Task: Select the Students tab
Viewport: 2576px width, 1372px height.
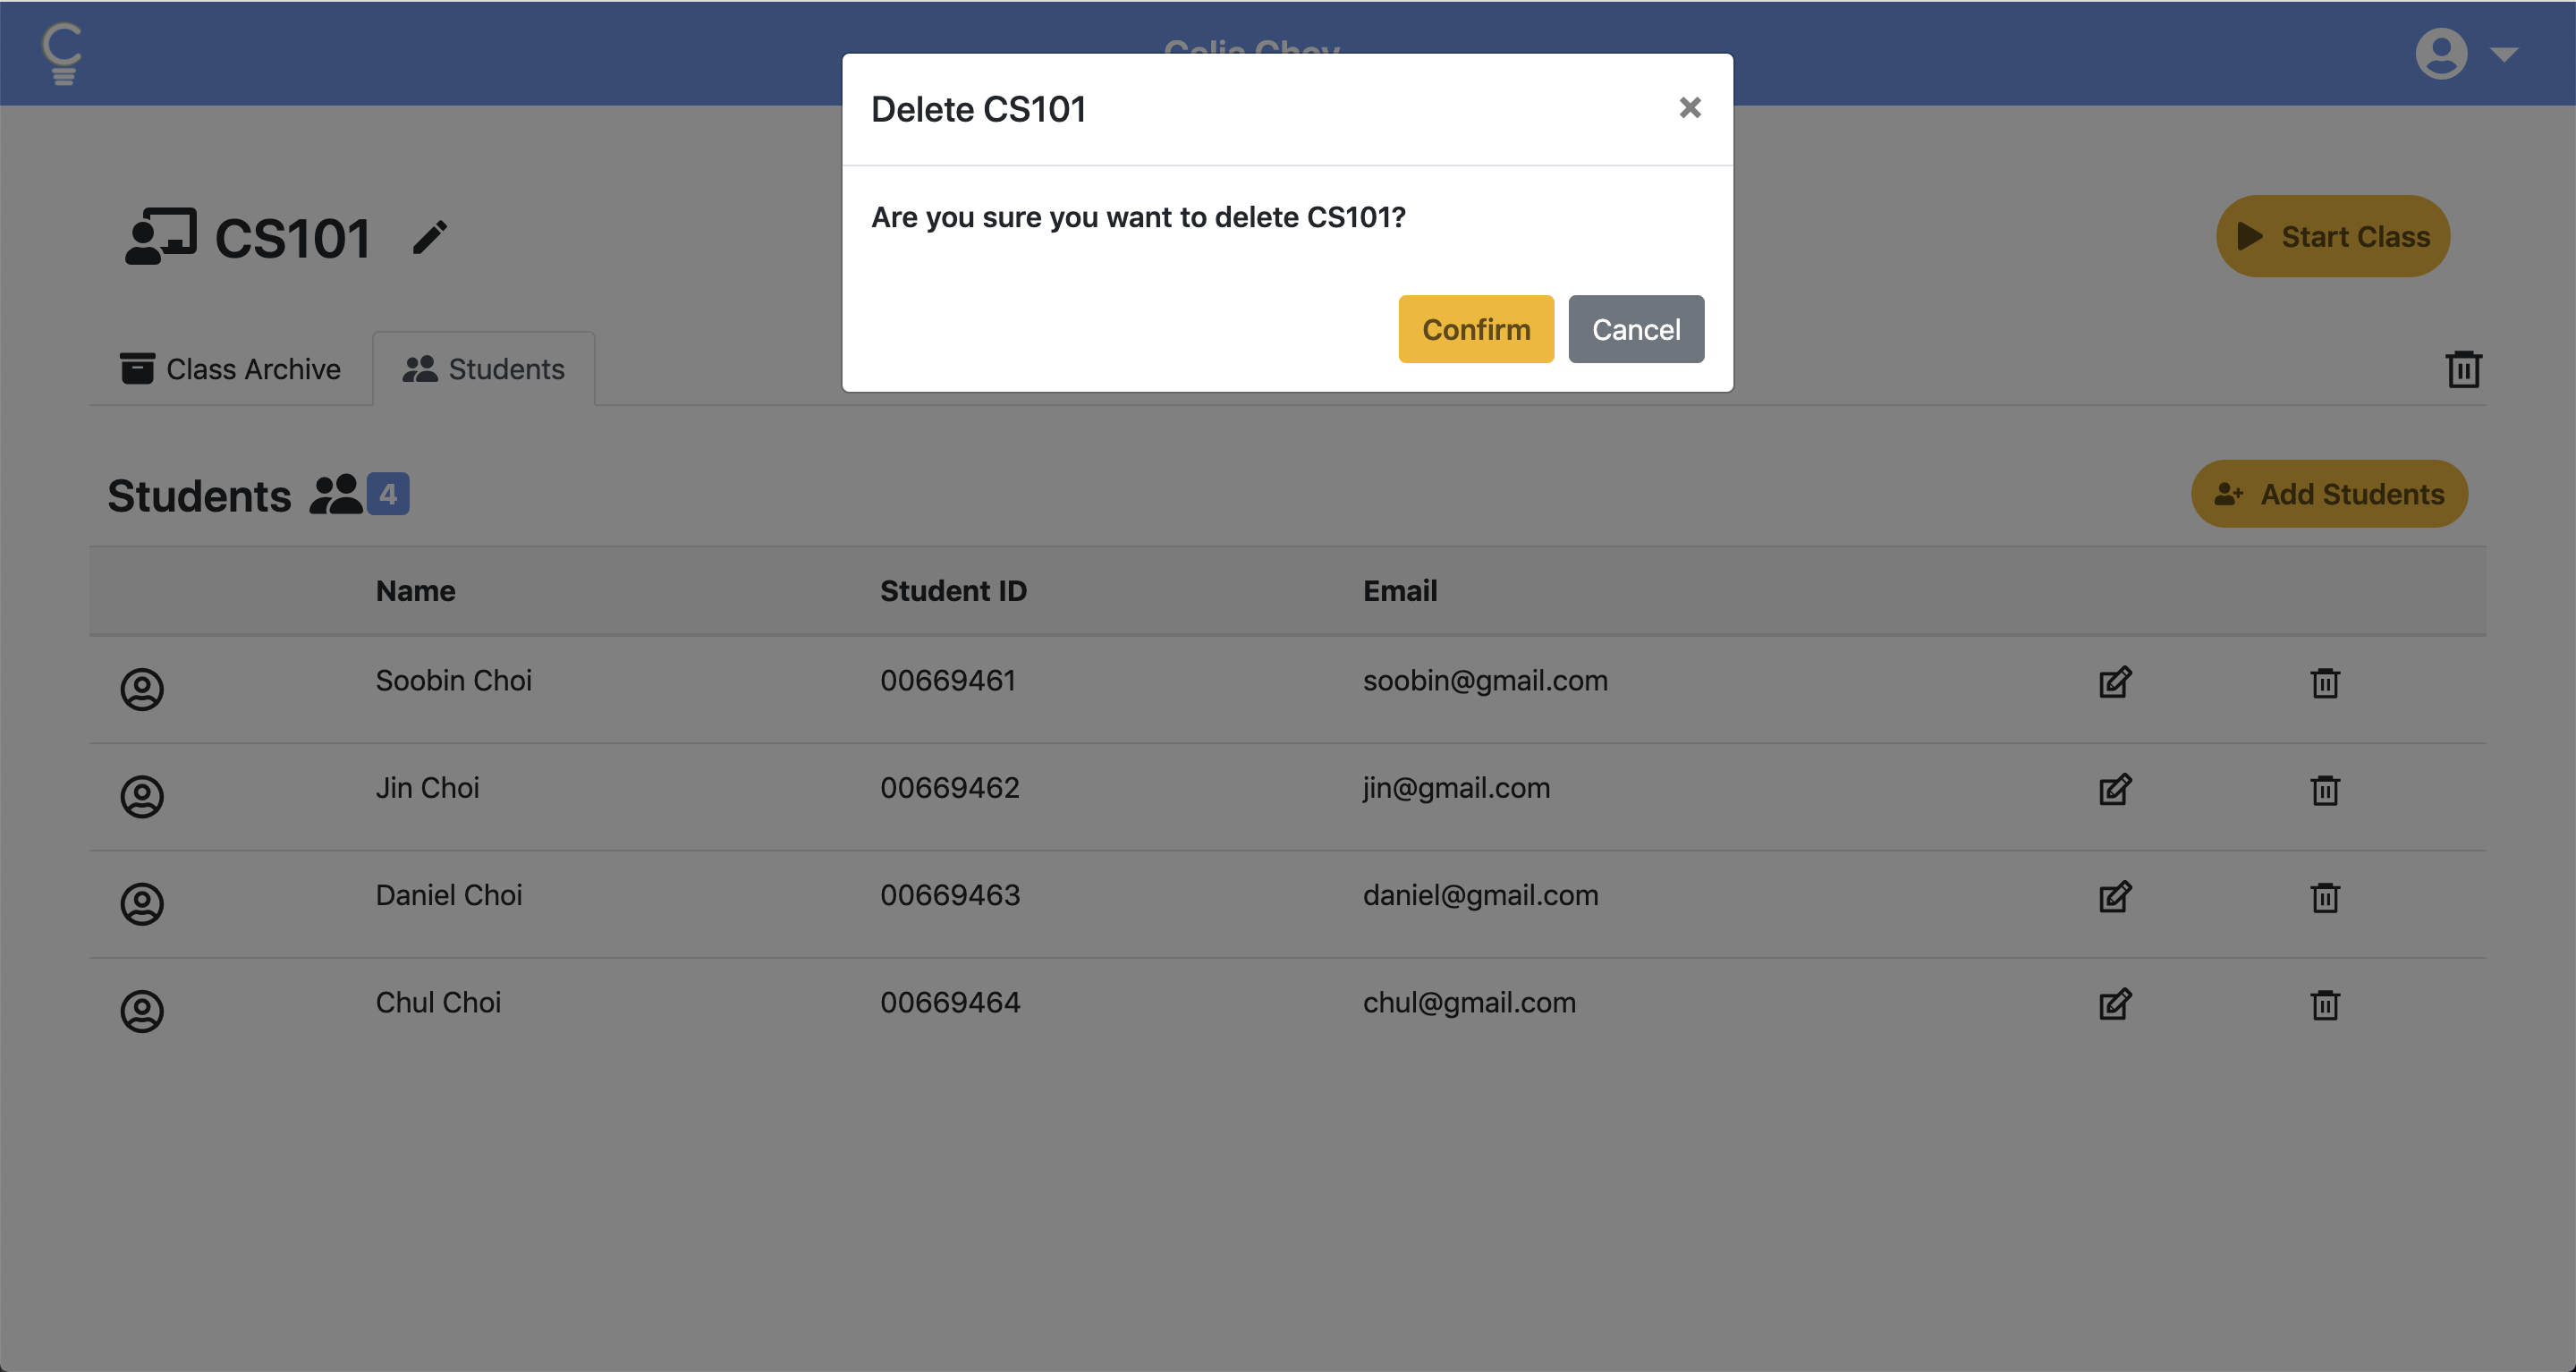Action: pos(484,369)
